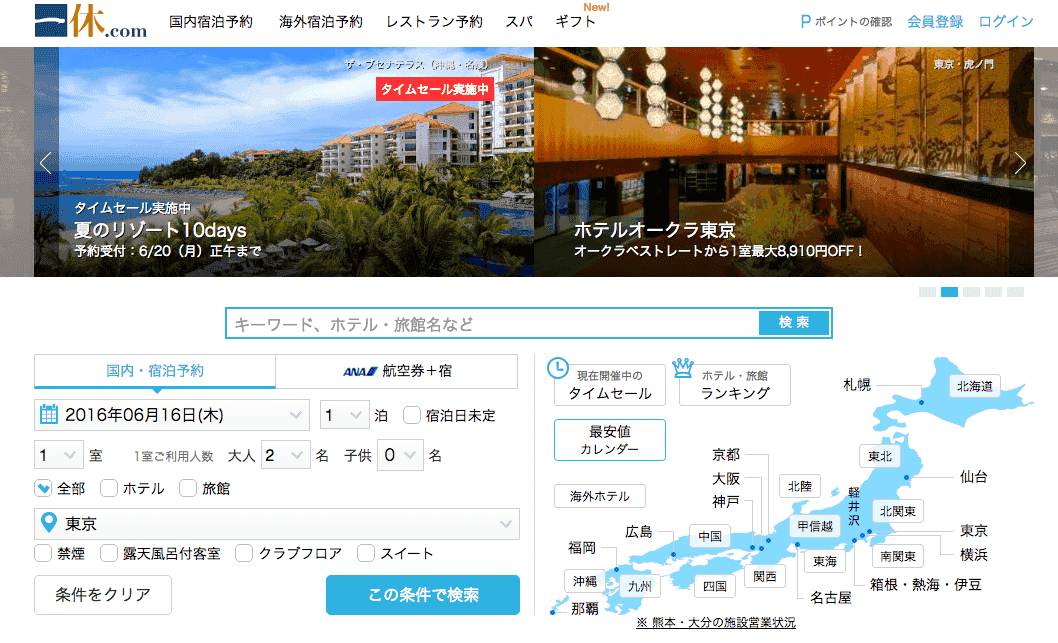Select last carousel indicator dot

[x=1015, y=292]
